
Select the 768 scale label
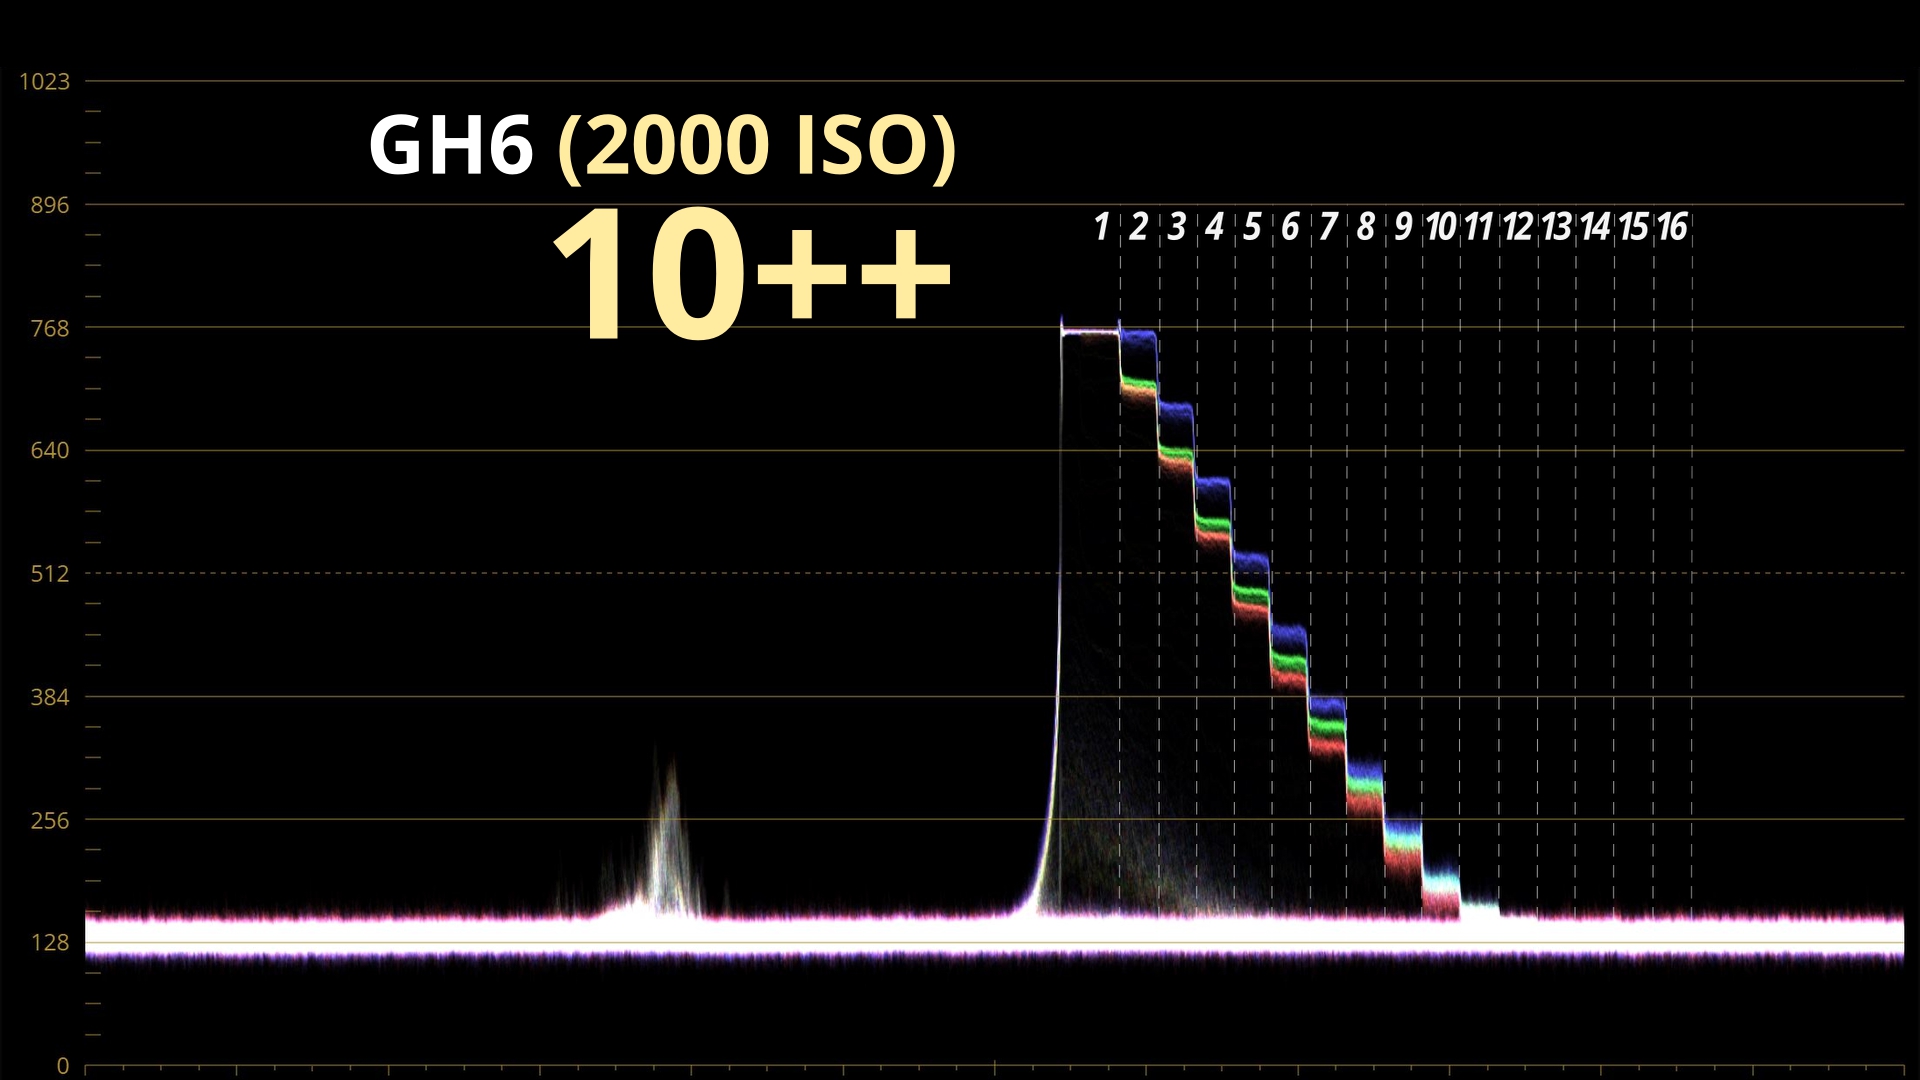(49, 328)
